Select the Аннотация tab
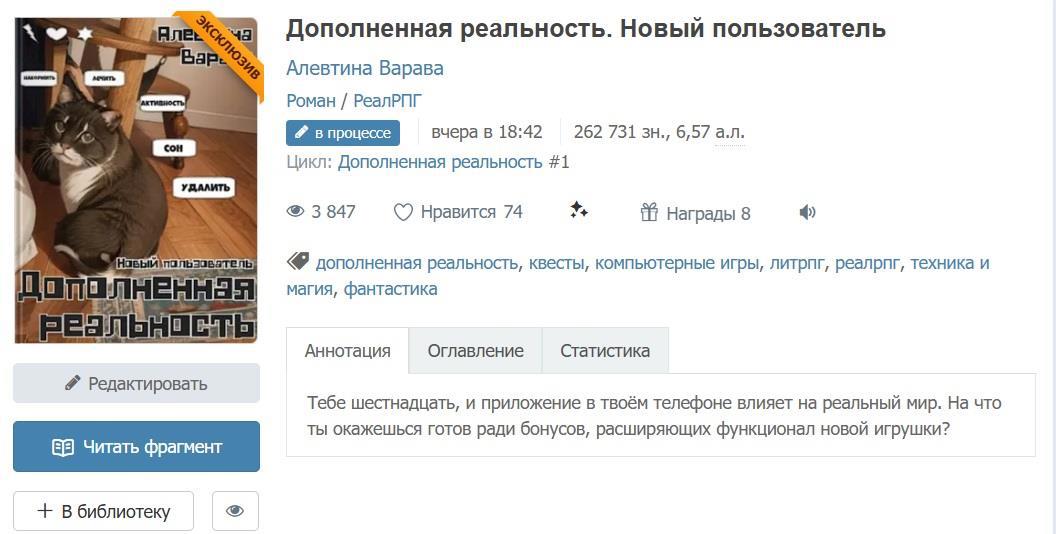The height and width of the screenshot is (534, 1056). [x=347, y=351]
